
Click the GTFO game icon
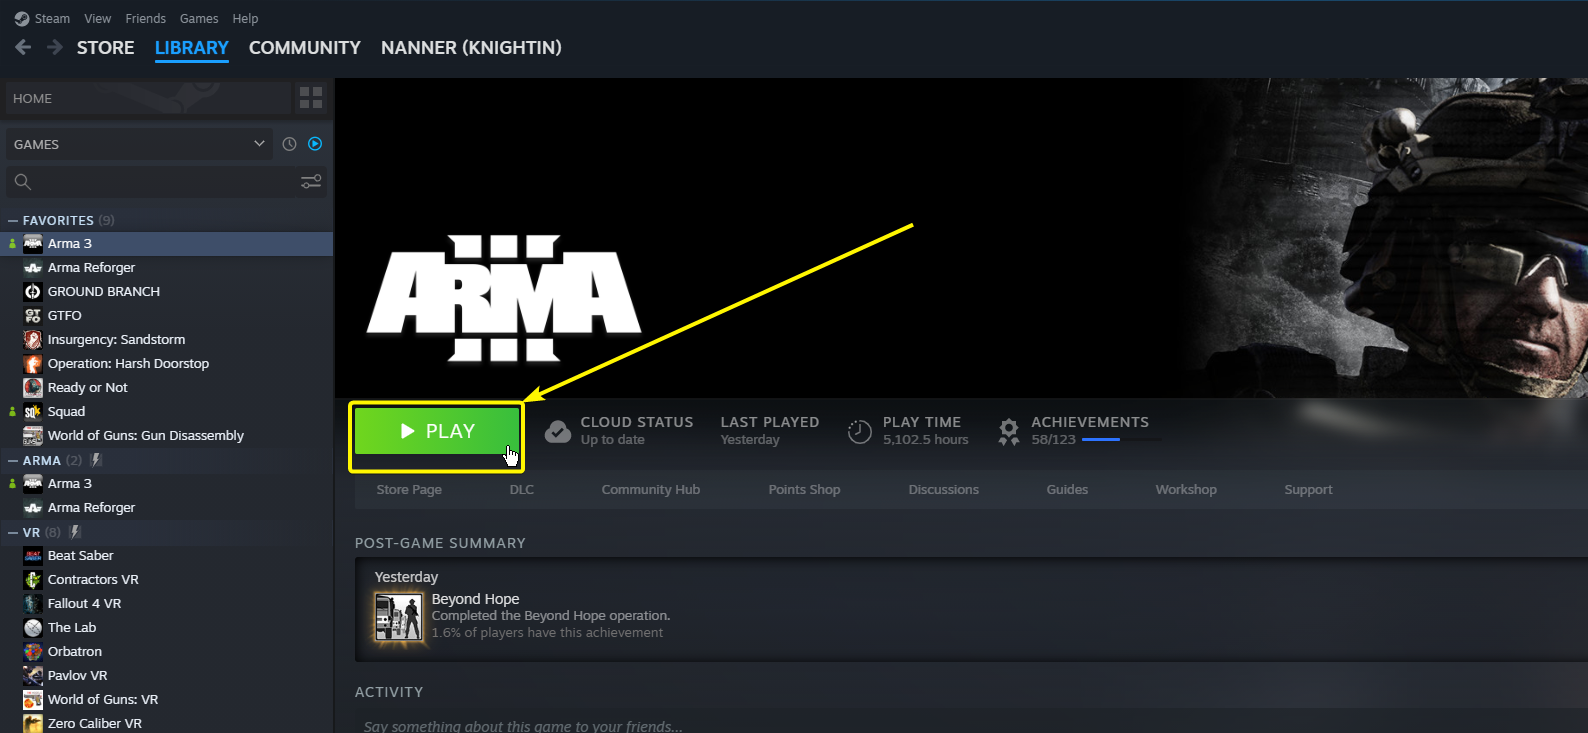pos(33,316)
